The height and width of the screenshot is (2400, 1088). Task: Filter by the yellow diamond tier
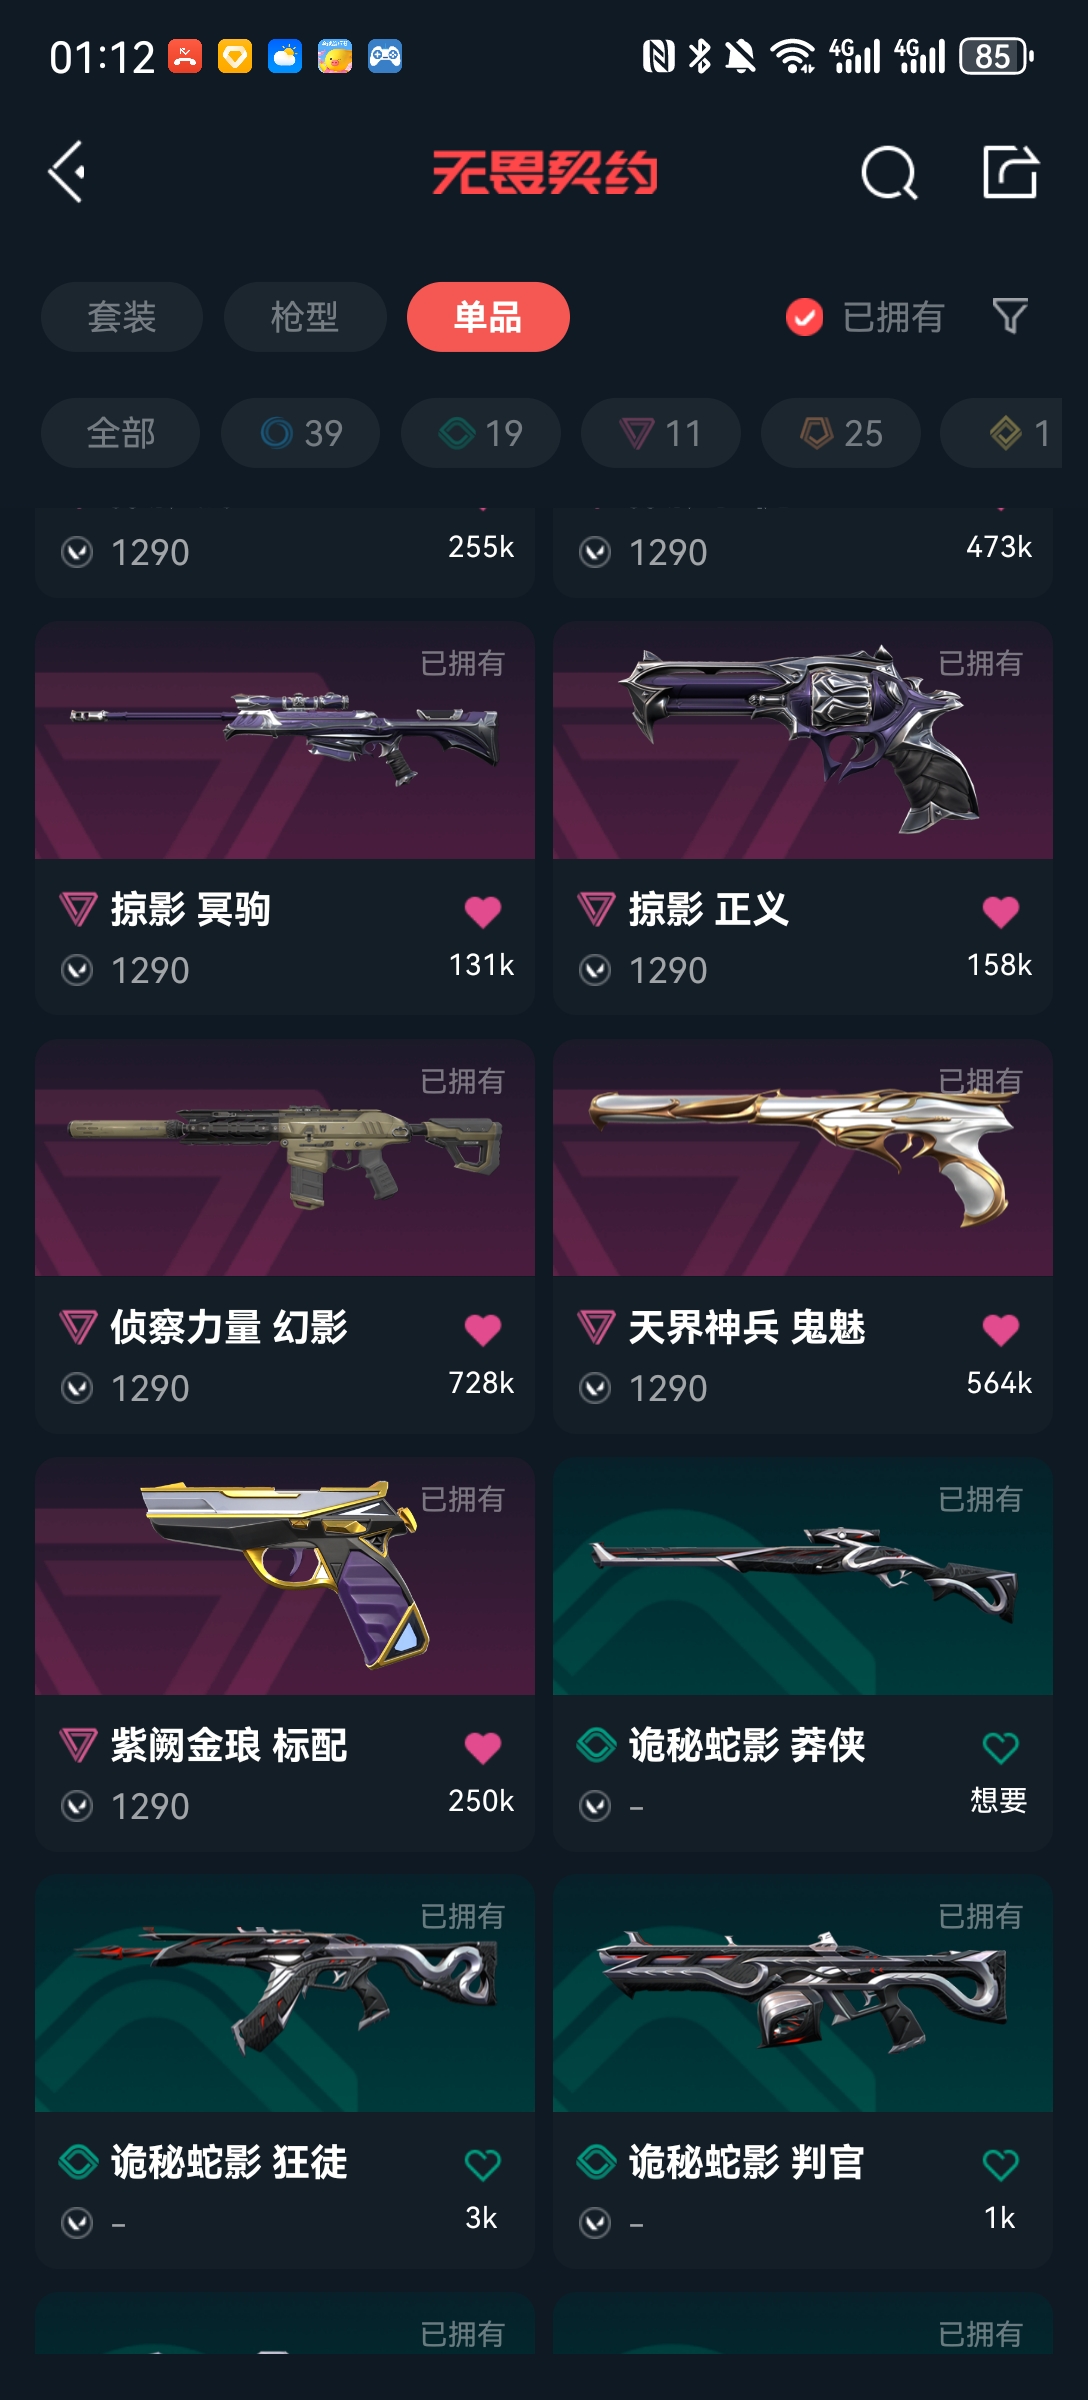point(1002,433)
